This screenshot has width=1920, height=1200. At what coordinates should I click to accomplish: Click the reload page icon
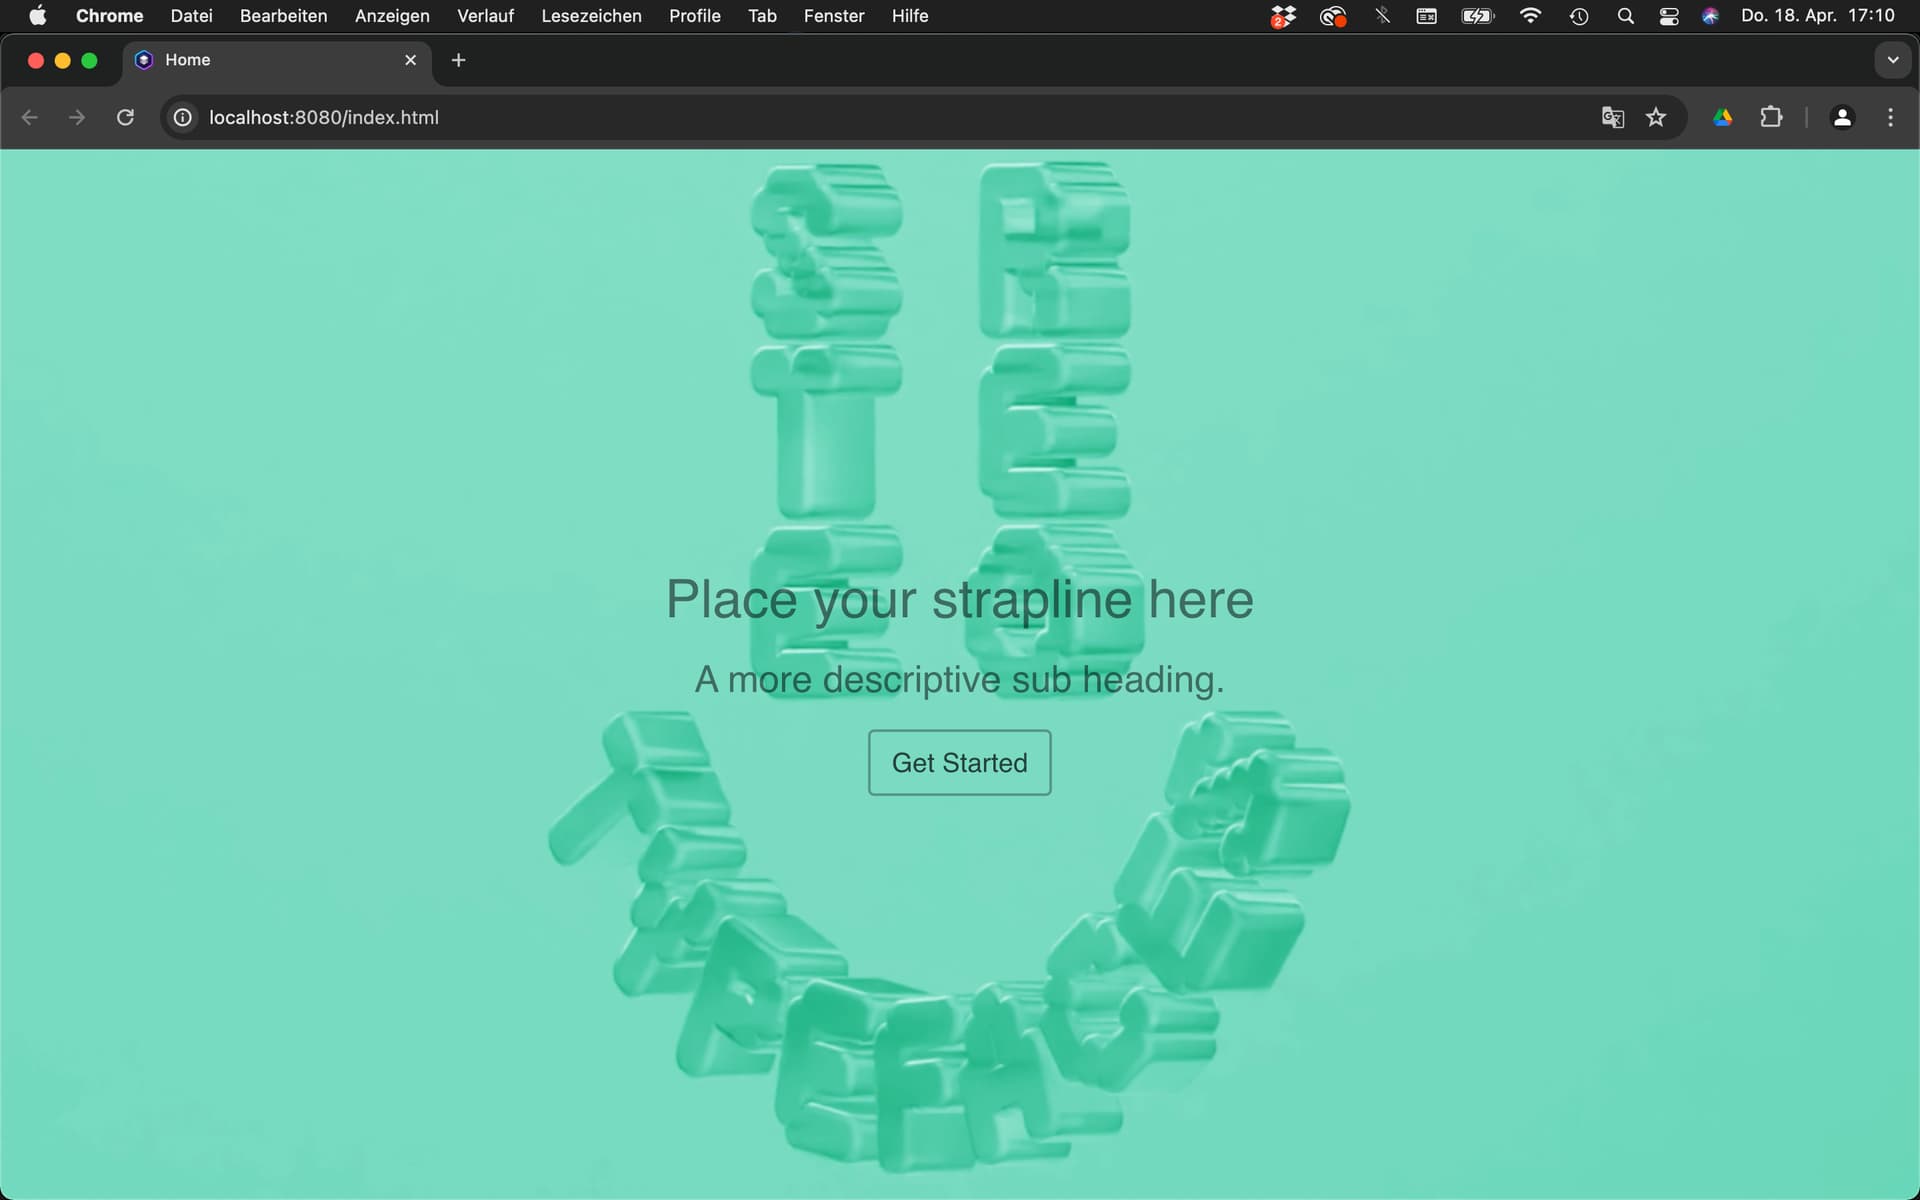[x=125, y=117]
